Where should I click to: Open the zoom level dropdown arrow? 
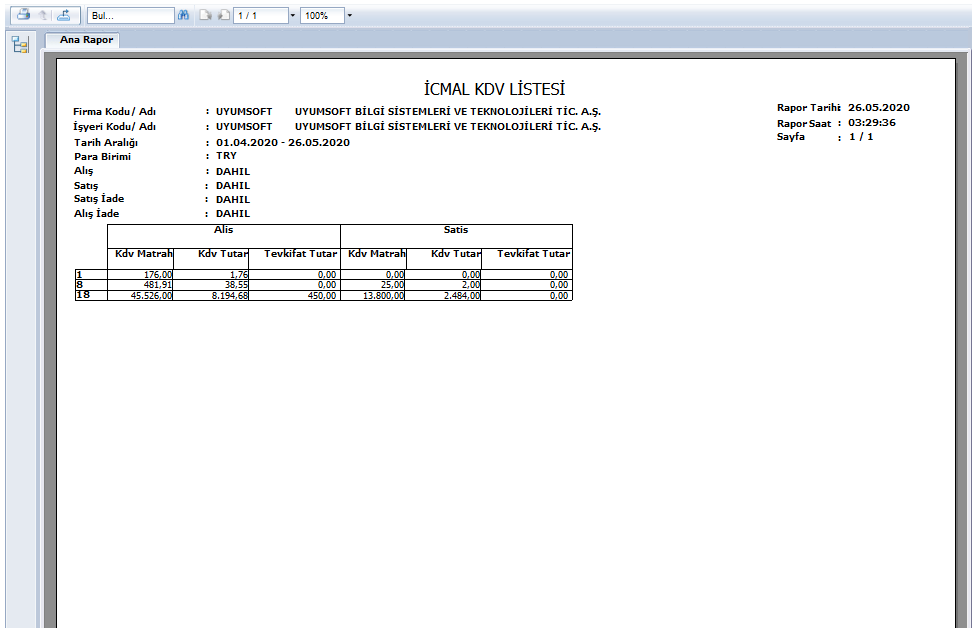click(350, 16)
